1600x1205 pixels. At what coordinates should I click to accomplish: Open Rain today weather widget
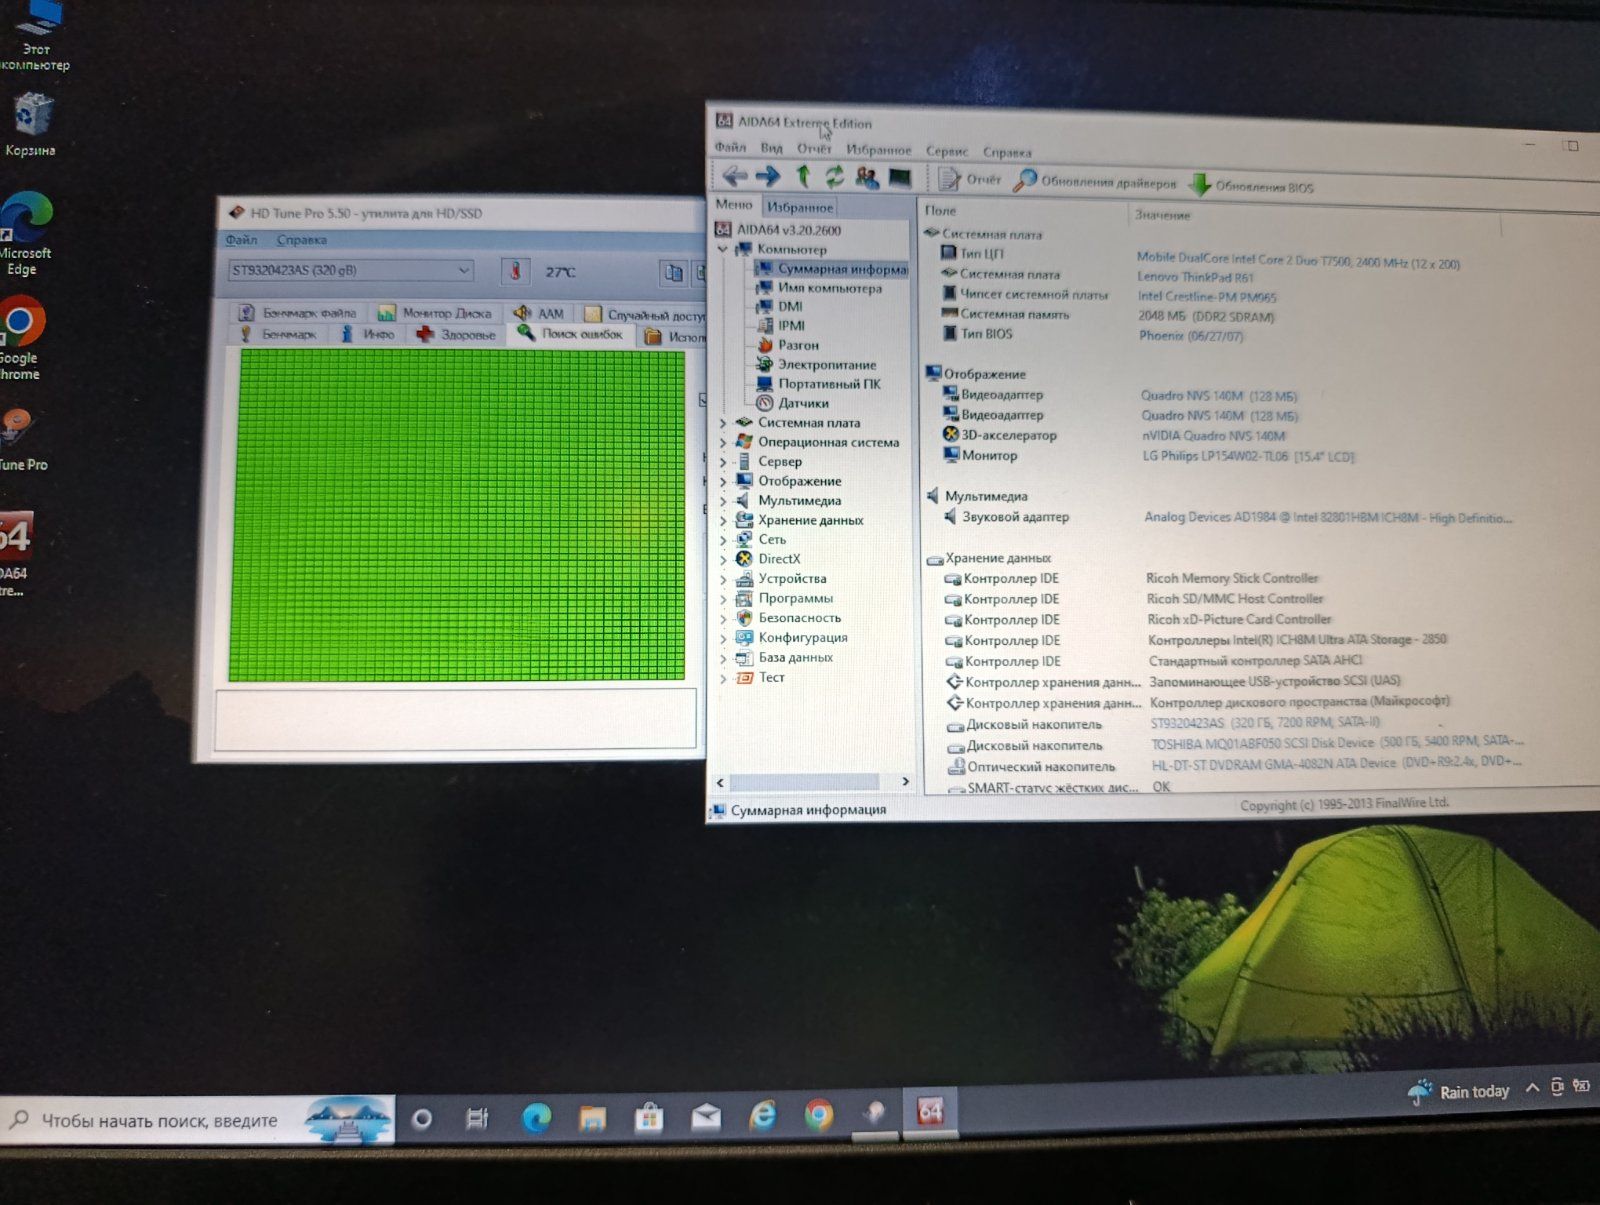point(1459,1091)
